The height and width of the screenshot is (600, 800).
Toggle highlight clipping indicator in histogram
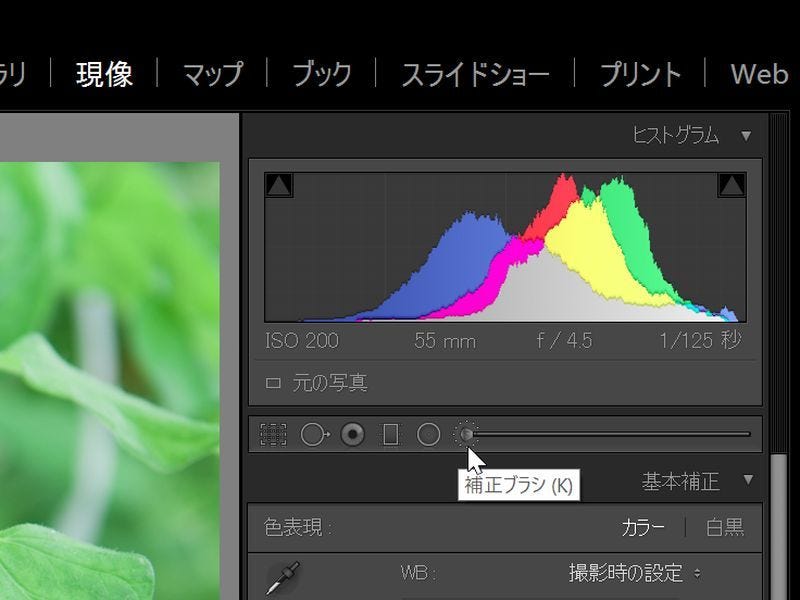732,185
